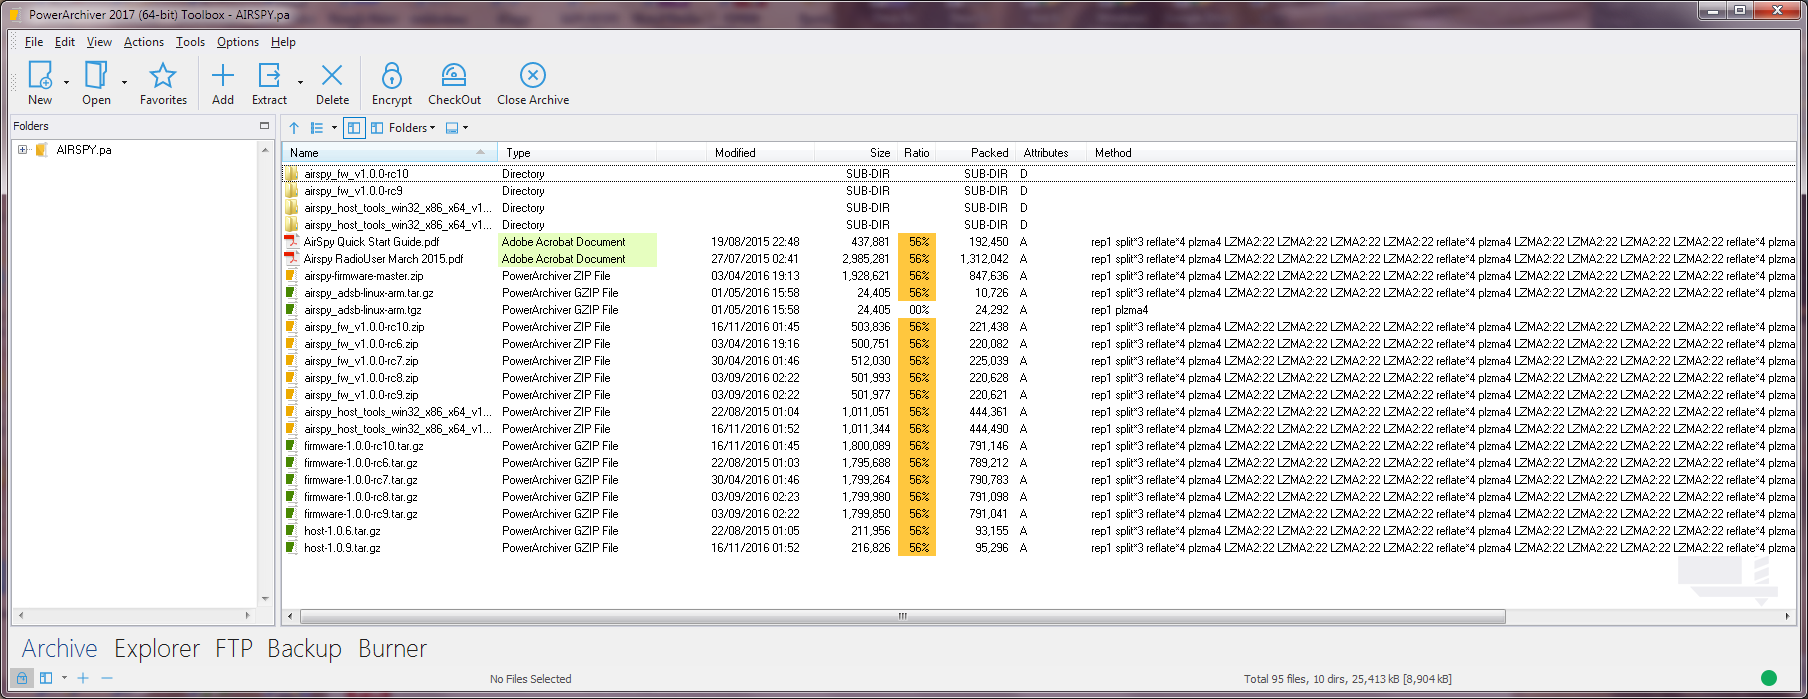
Task: Click the list view style icon
Action: tap(317, 128)
